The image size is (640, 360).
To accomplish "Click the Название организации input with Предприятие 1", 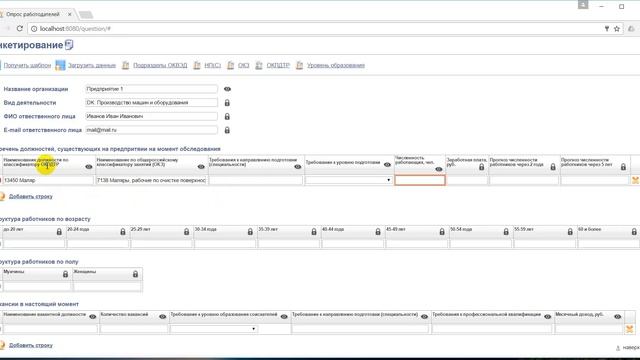I will [x=151, y=89].
